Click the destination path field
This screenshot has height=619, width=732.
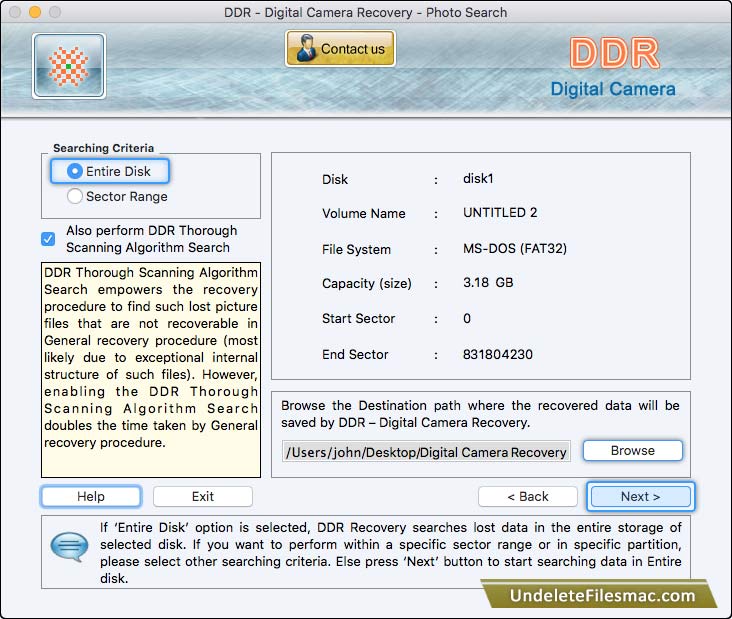(426, 451)
